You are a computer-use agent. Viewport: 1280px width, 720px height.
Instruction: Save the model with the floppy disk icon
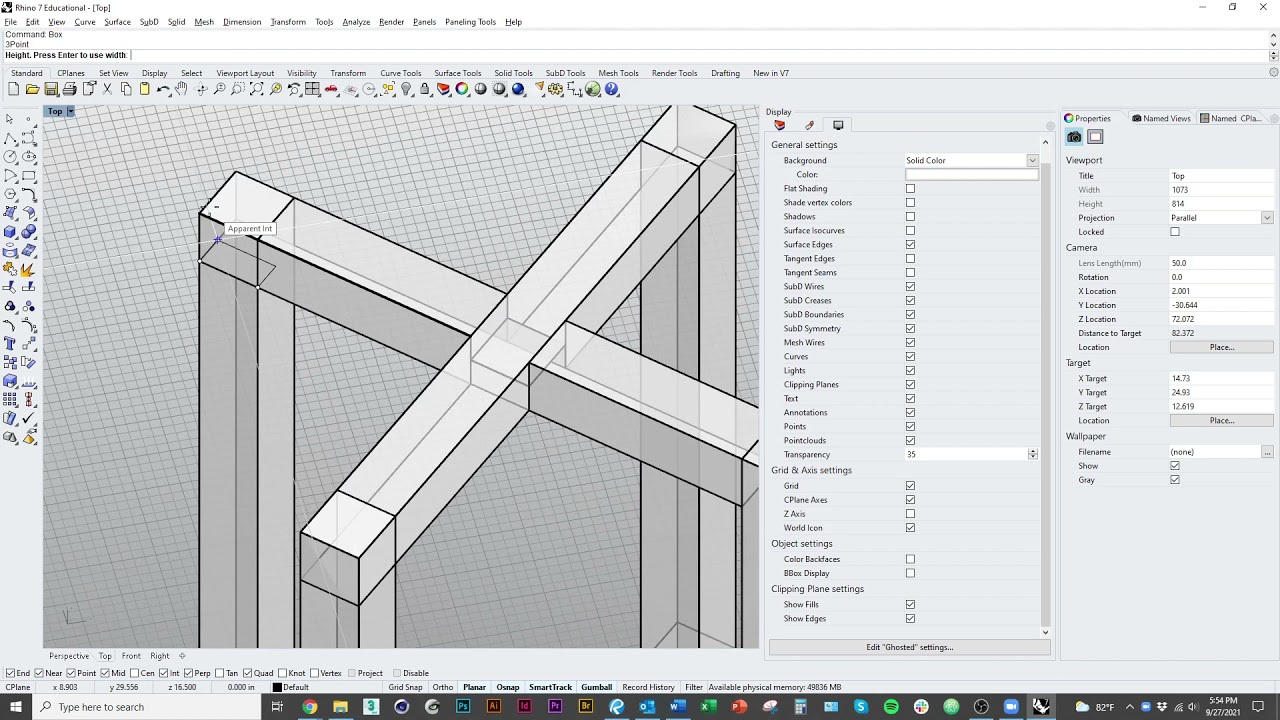tap(51, 89)
